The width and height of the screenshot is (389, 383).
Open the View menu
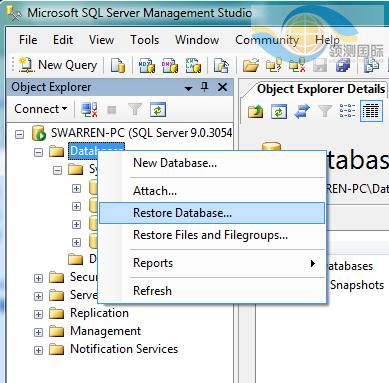101,40
